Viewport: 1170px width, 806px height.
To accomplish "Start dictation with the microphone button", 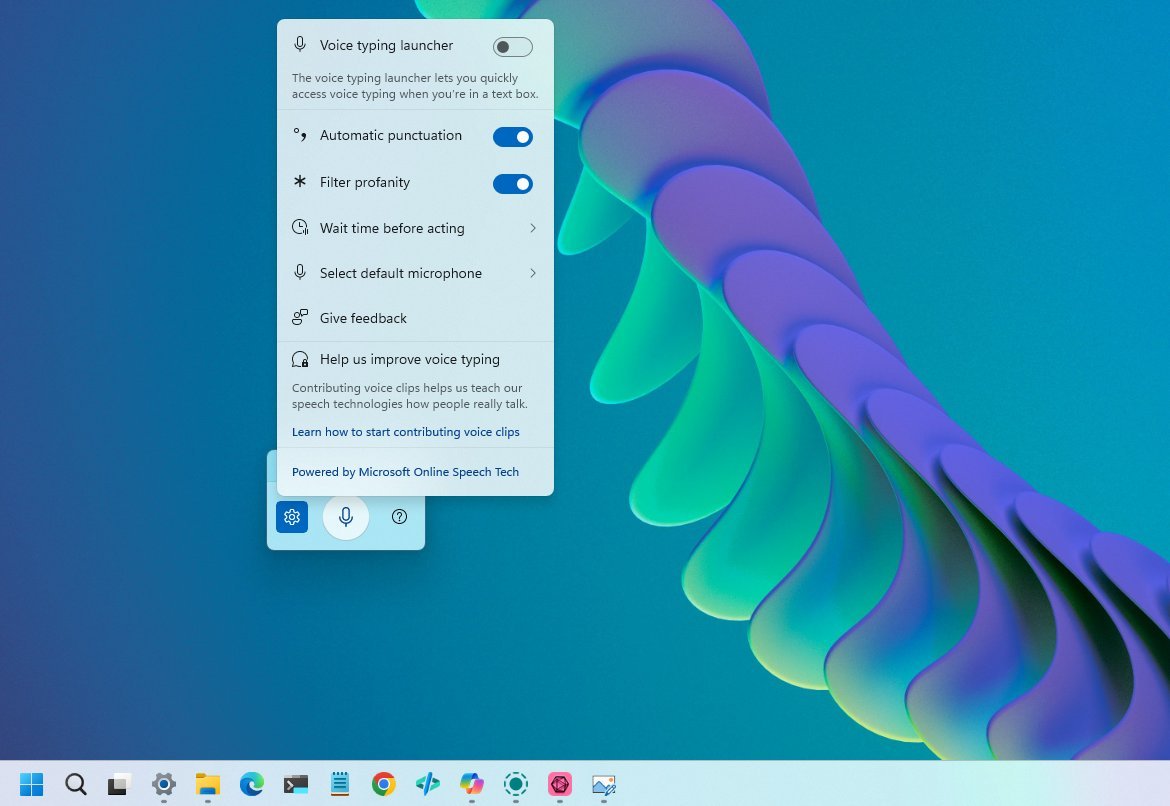I will [346, 517].
